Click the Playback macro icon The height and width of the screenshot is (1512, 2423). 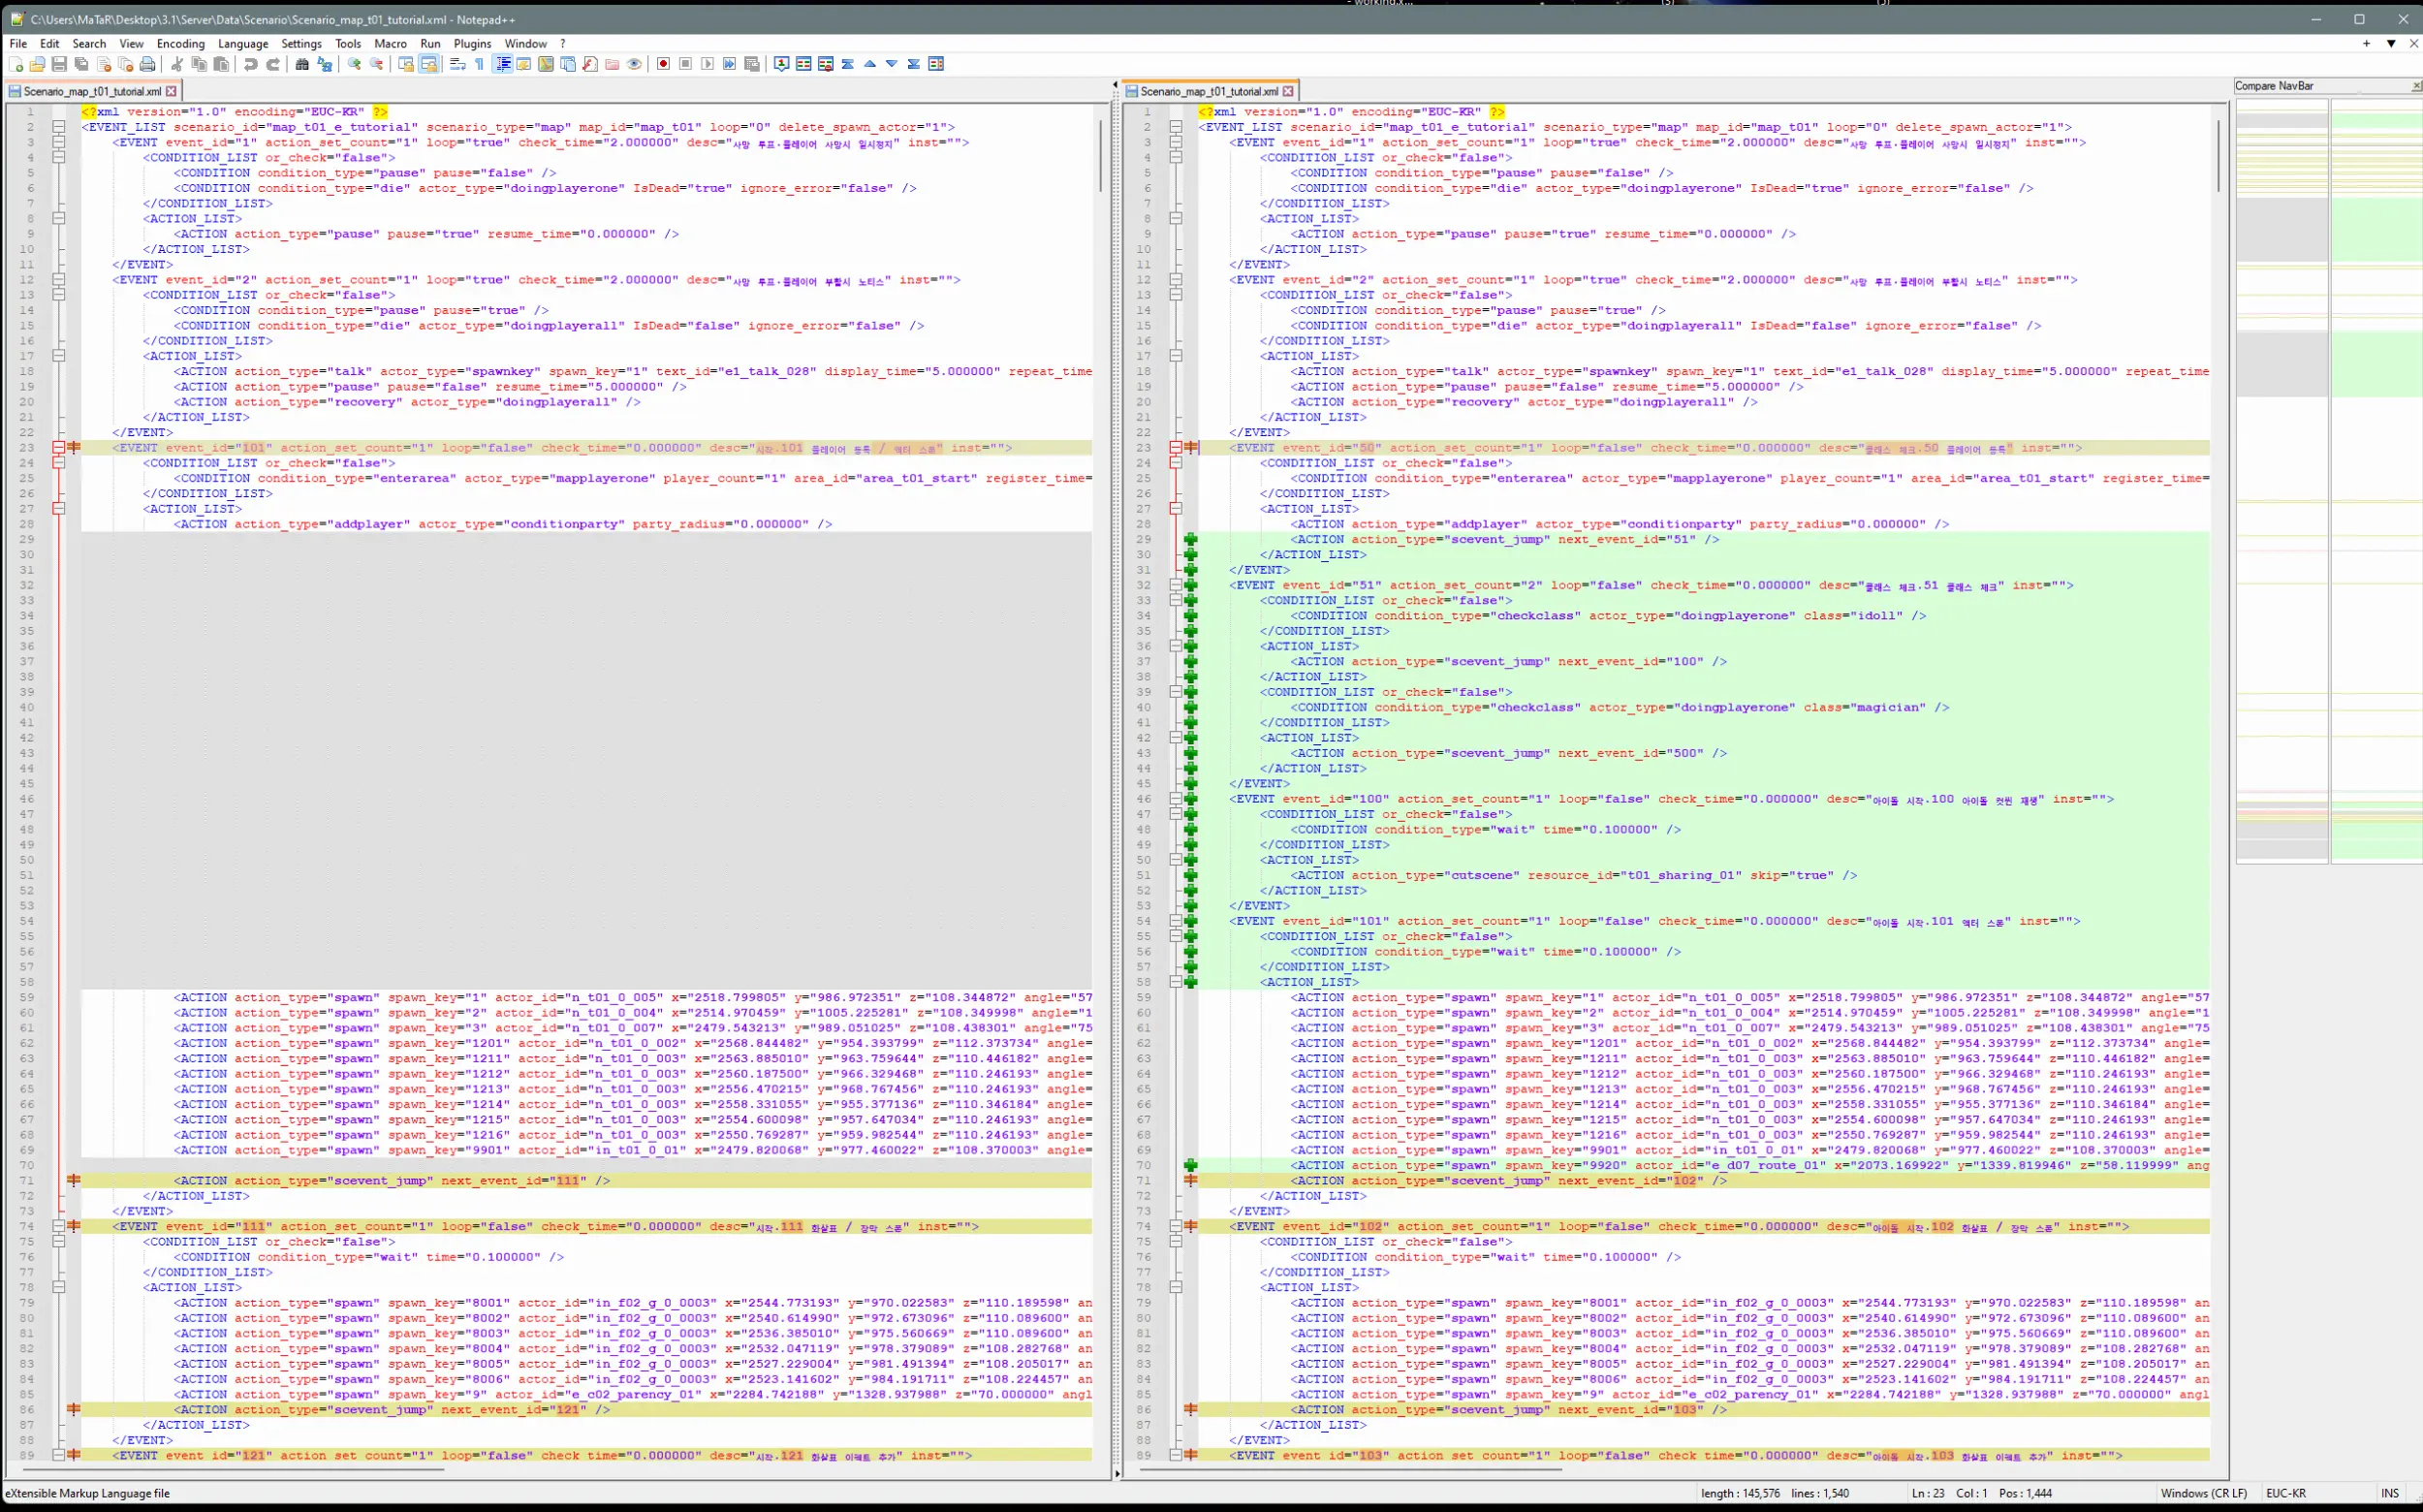[x=708, y=64]
